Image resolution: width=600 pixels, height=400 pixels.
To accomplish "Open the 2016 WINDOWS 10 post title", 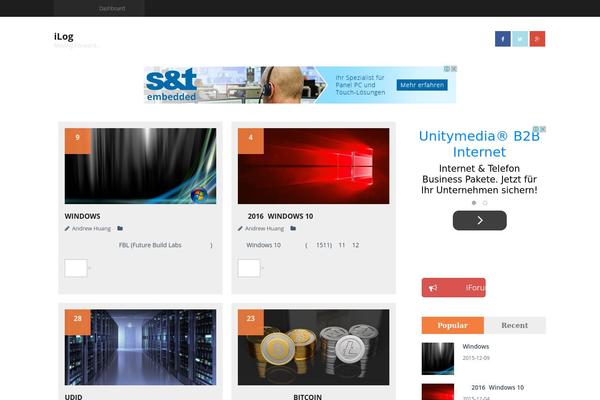I will pyautogui.click(x=280, y=216).
